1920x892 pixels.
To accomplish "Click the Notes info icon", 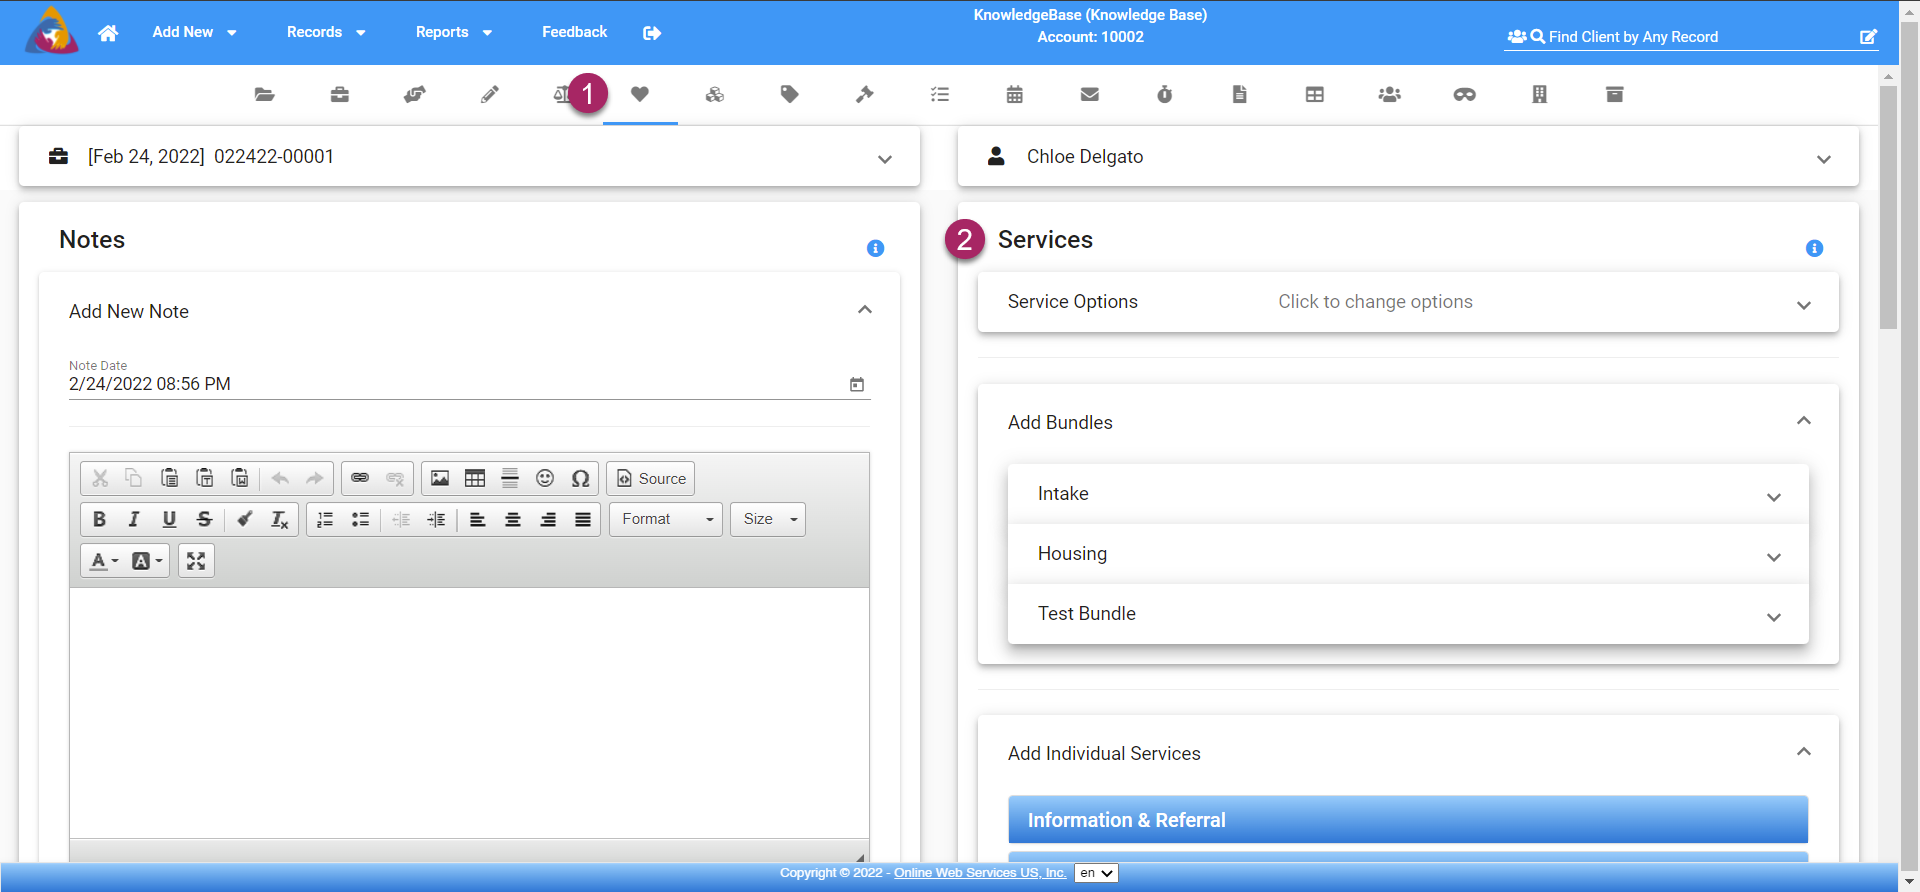I will pyautogui.click(x=876, y=248).
